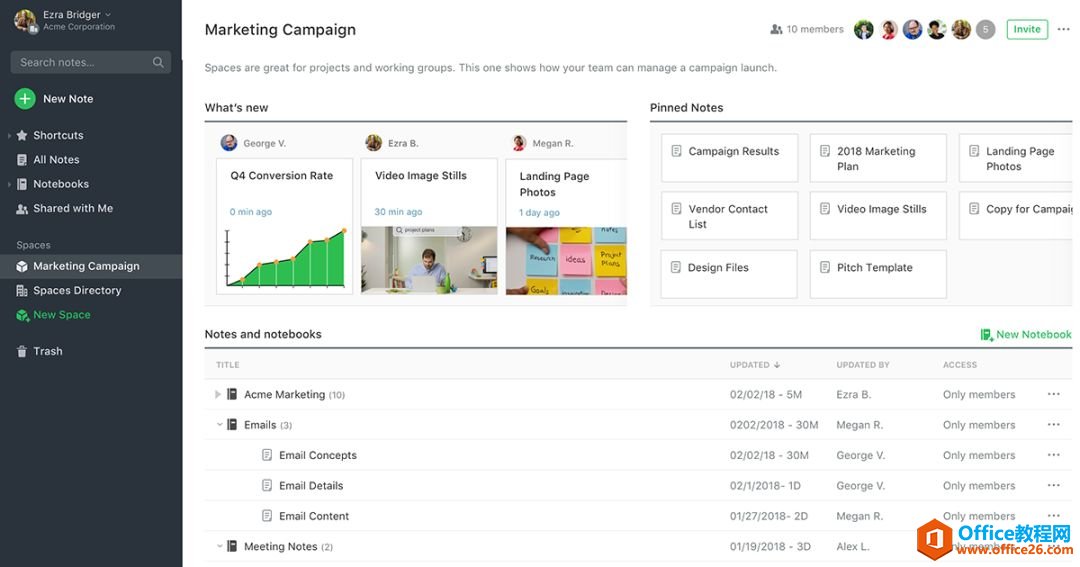Open the 2018 Marketing Plan pinned note

point(878,158)
